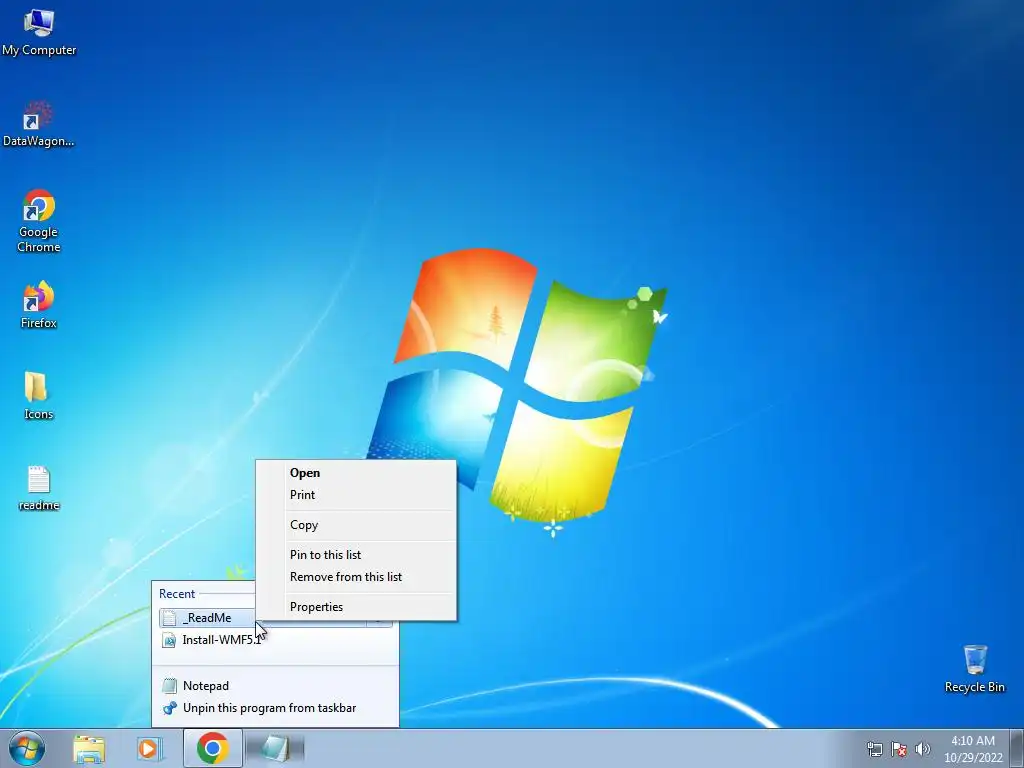Viewport: 1024px width, 768px height.
Task: Select the Google Chrome desktop shortcut
Action: (39, 221)
